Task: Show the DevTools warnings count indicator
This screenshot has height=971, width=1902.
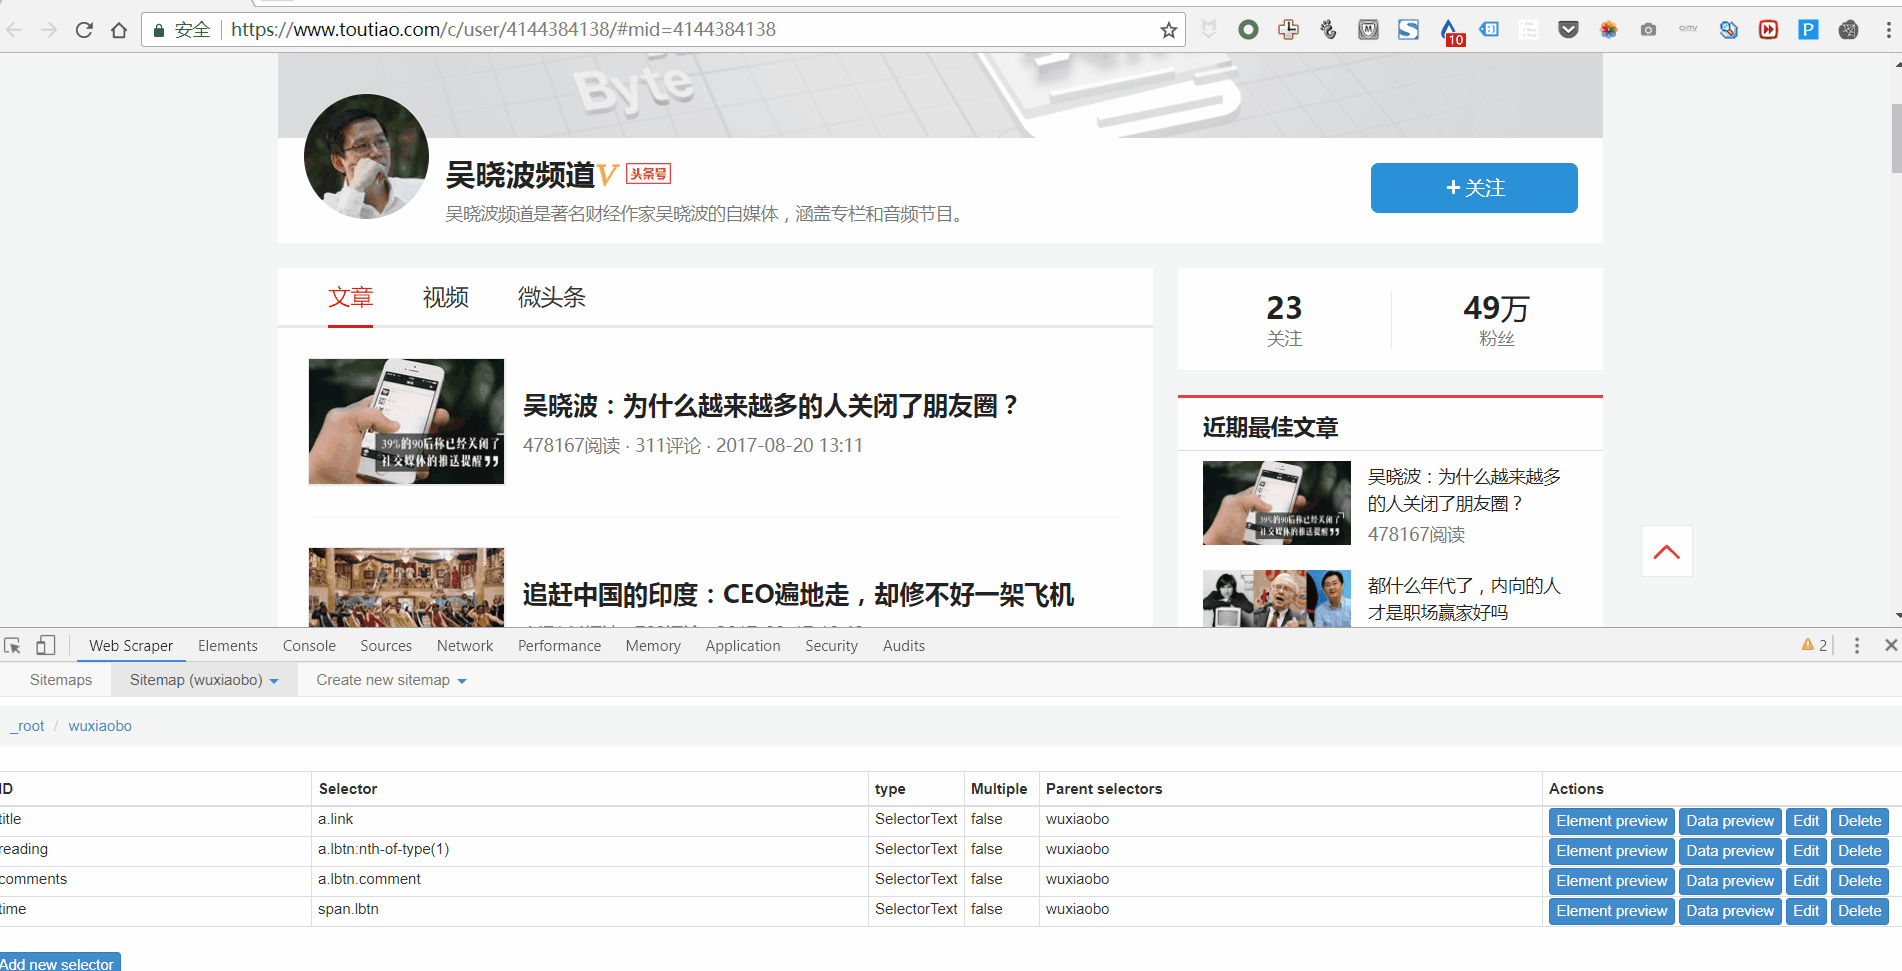Action: tap(1814, 646)
